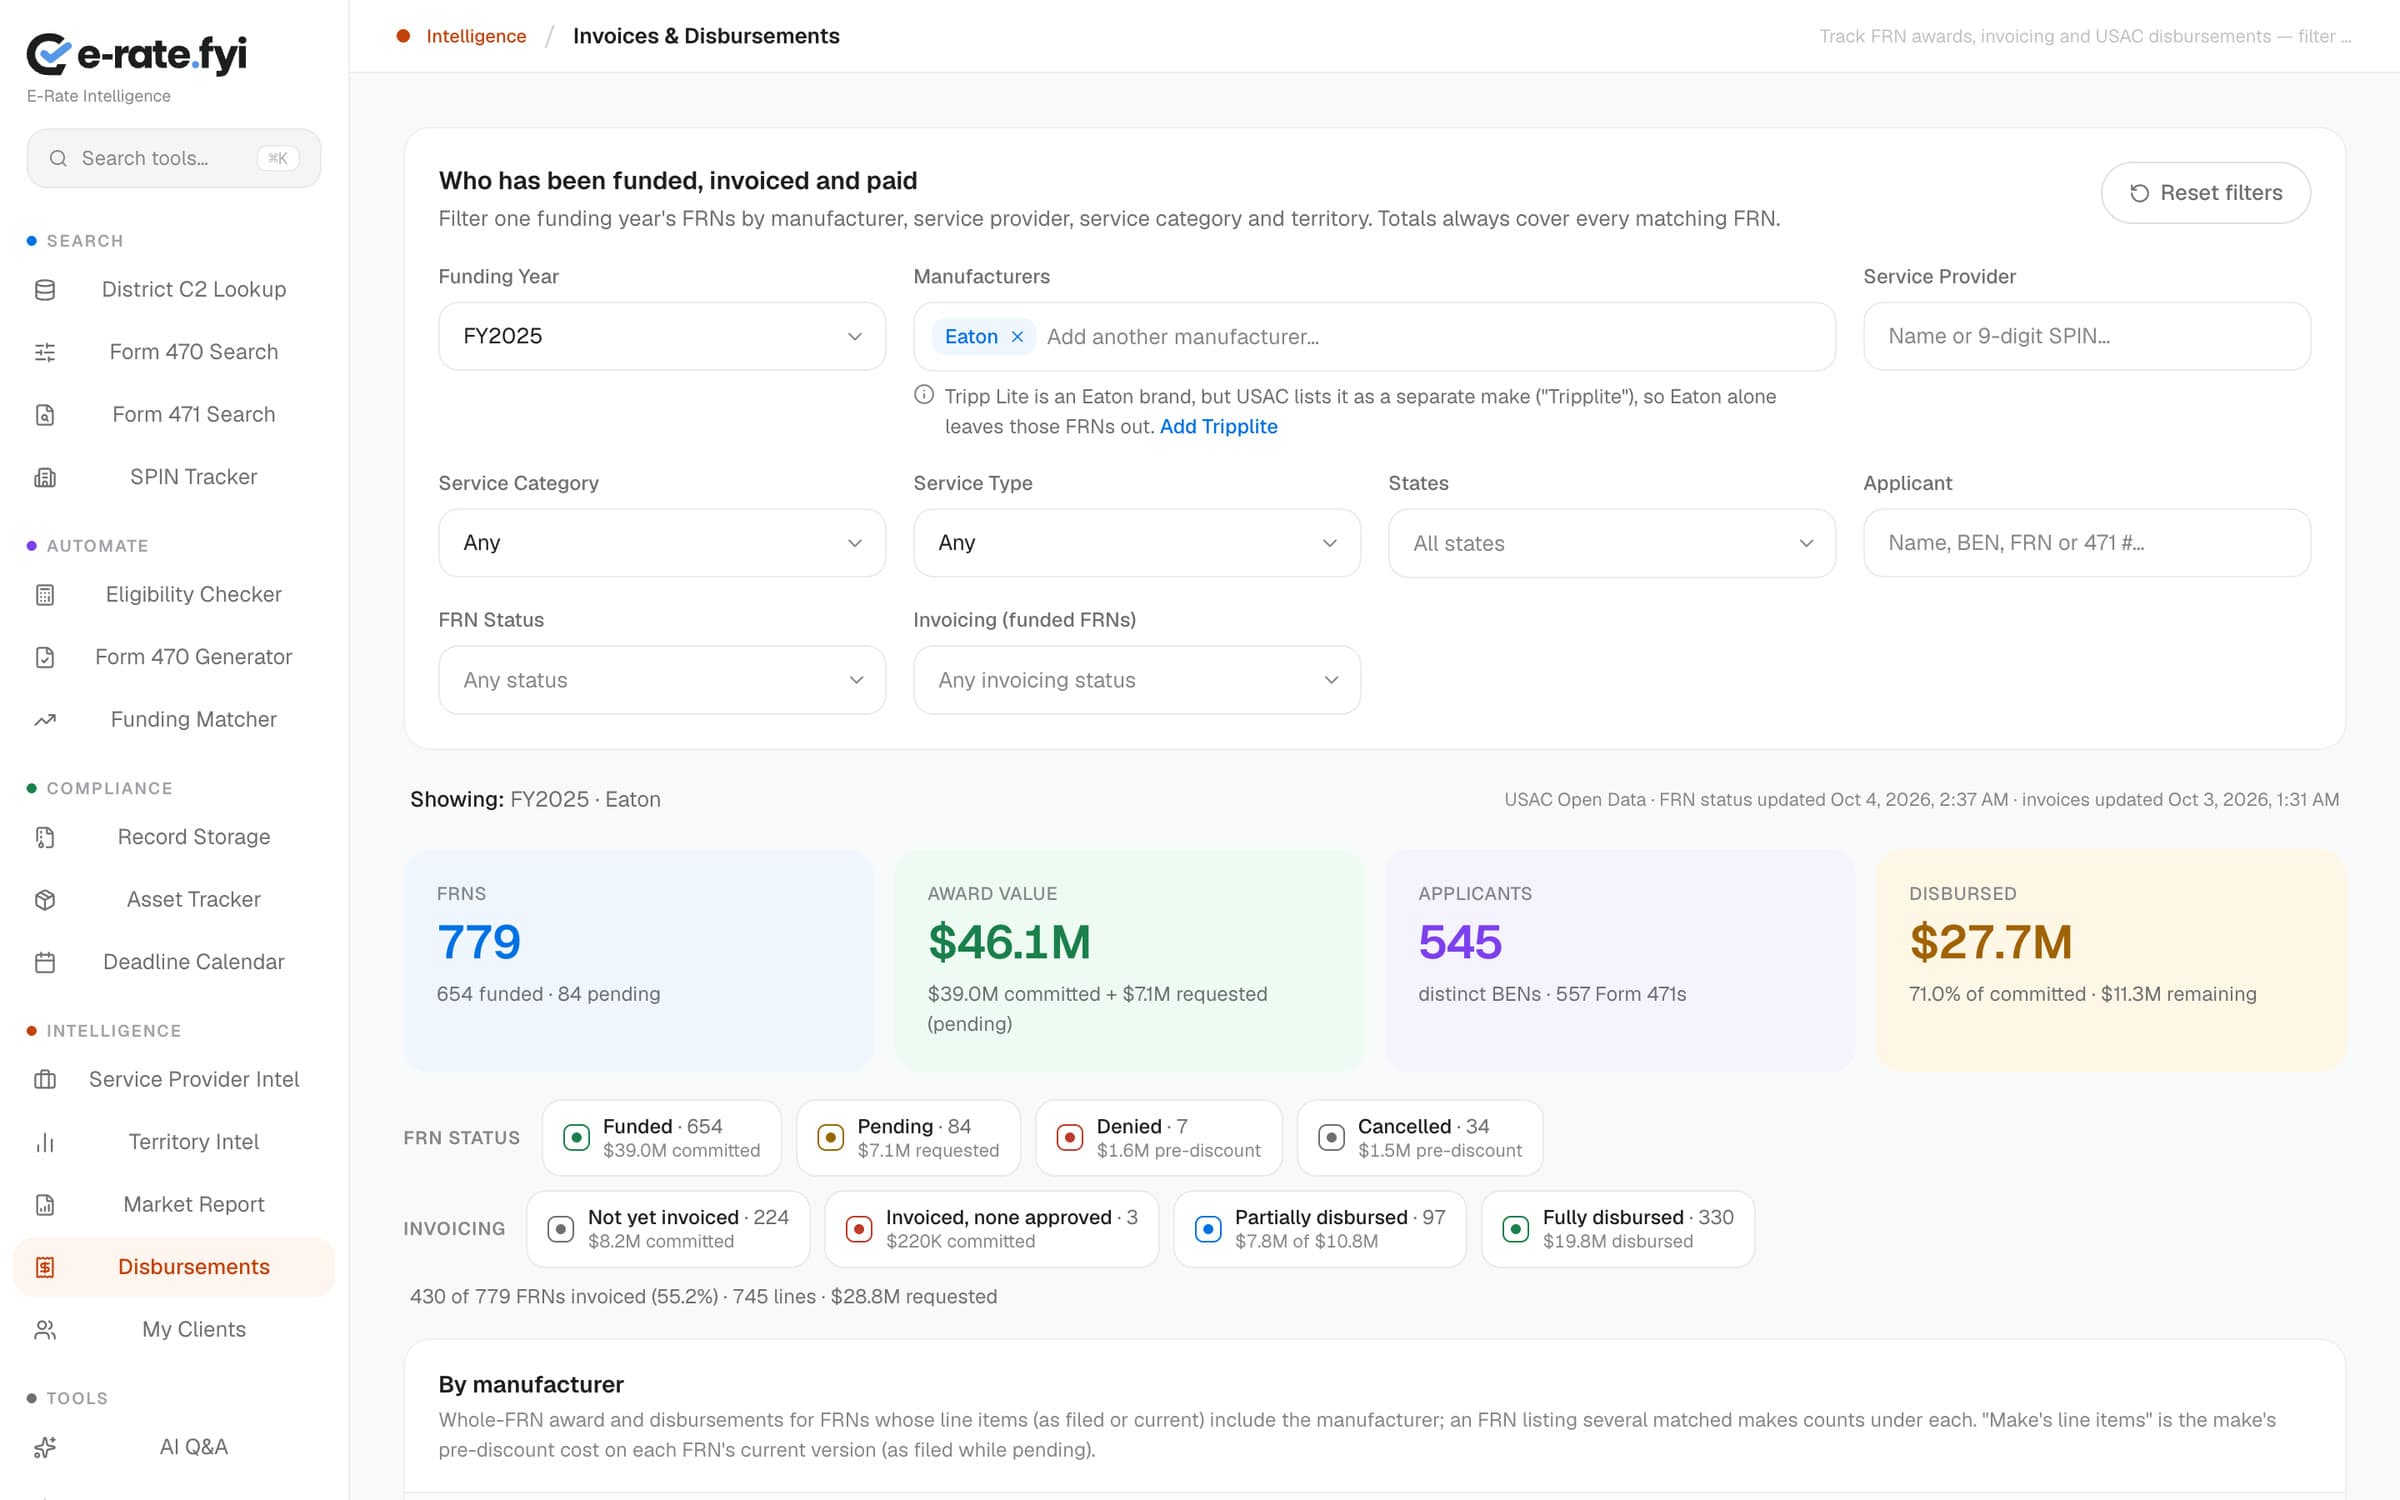2400x1500 pixels.
Task: Toggle the Not yet invoiced filter chip
Action: click(x=668, y=1229)
